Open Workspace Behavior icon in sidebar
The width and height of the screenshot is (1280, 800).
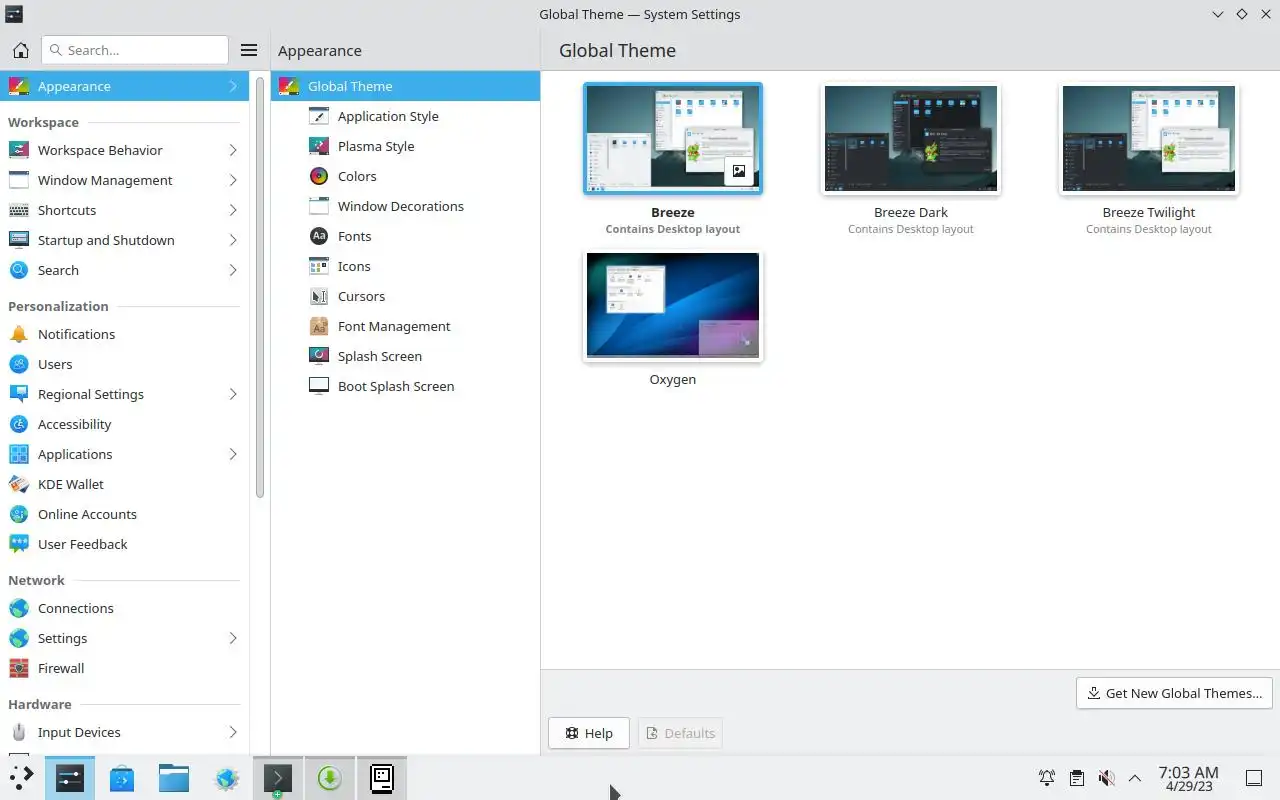(x=19, y=150)
